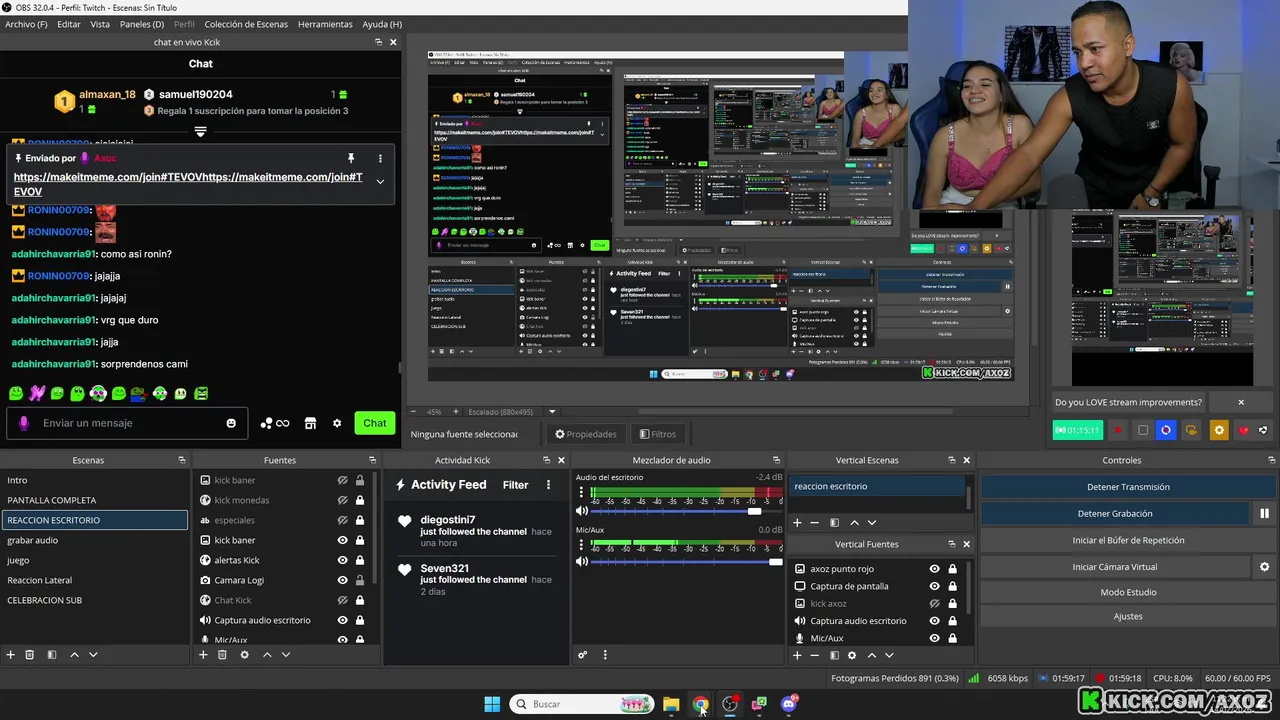Undock the Controles panel
Screen dimensions: 1280x720
[x=1271, y=460]
